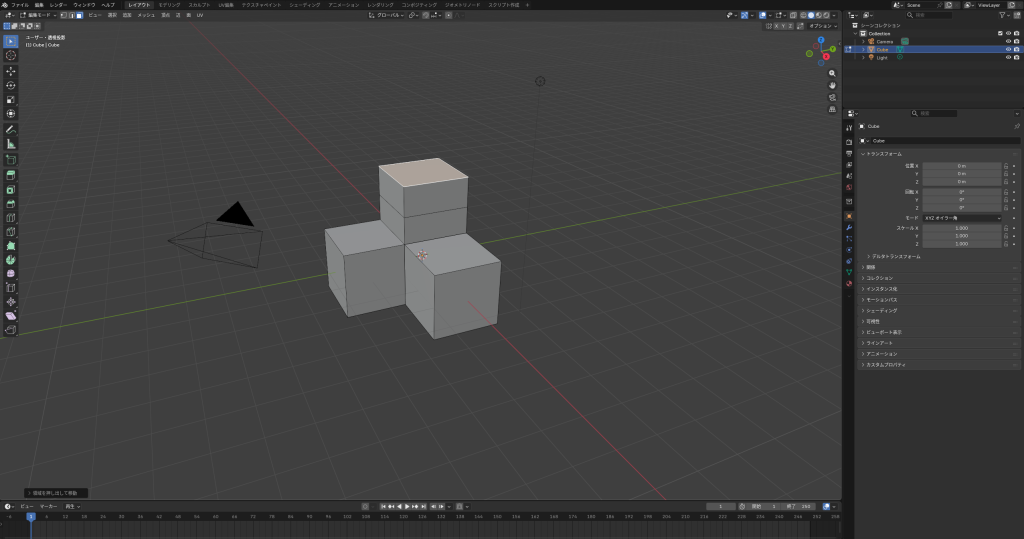Click the outliner filter funnel icon
This screenshot has height=539, width=1024.
click(x=1002, y=15)
